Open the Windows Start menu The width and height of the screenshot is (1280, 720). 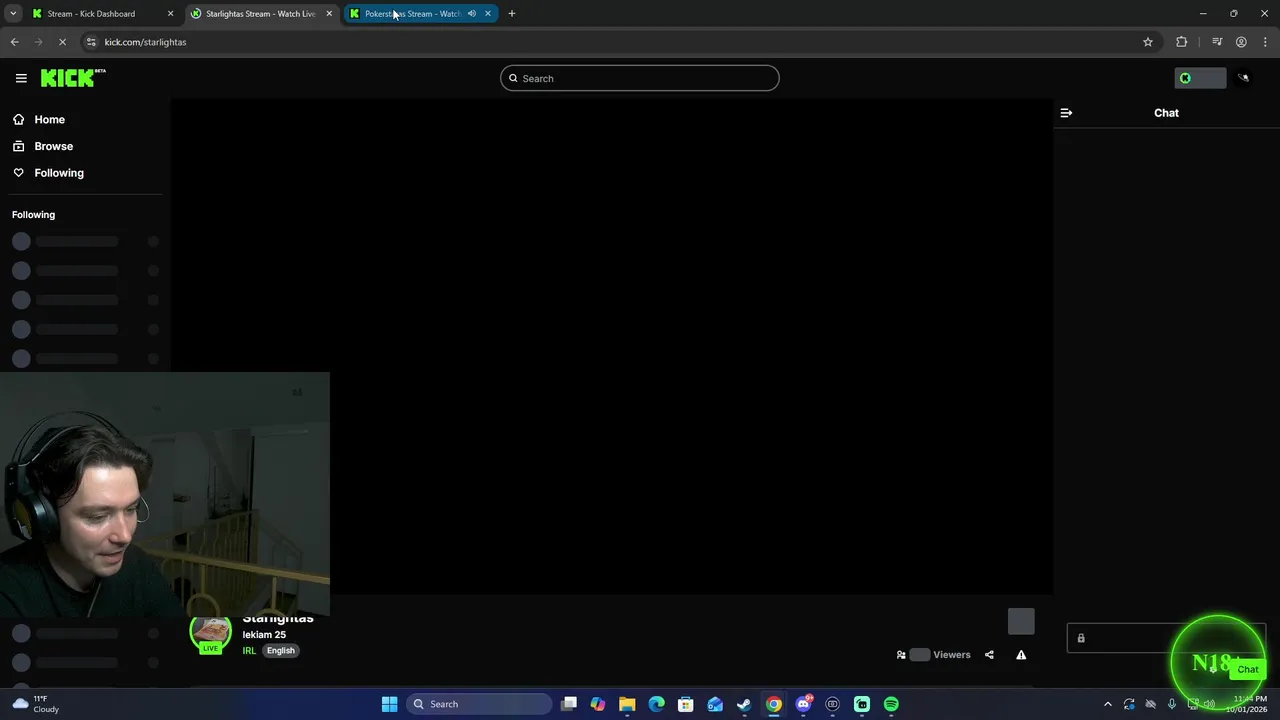point(390,704)
